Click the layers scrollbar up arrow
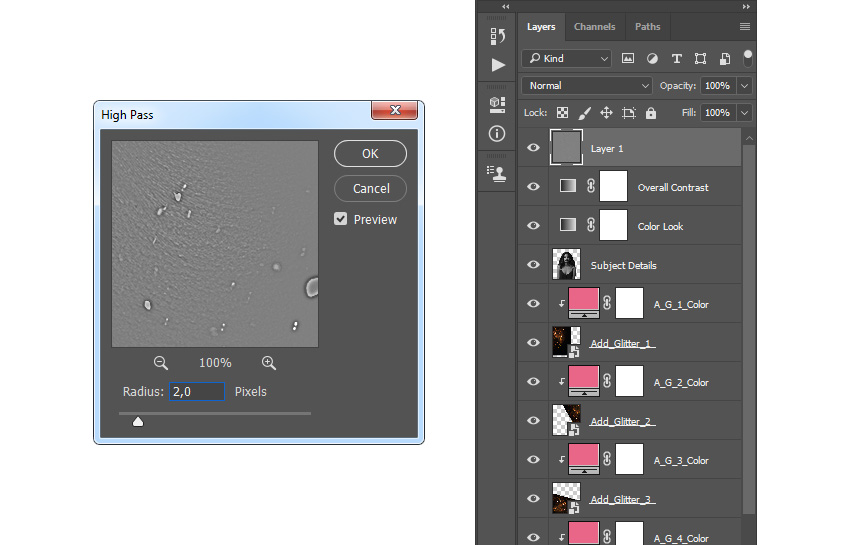The image size is (850, 545). (x=749, y=139)
